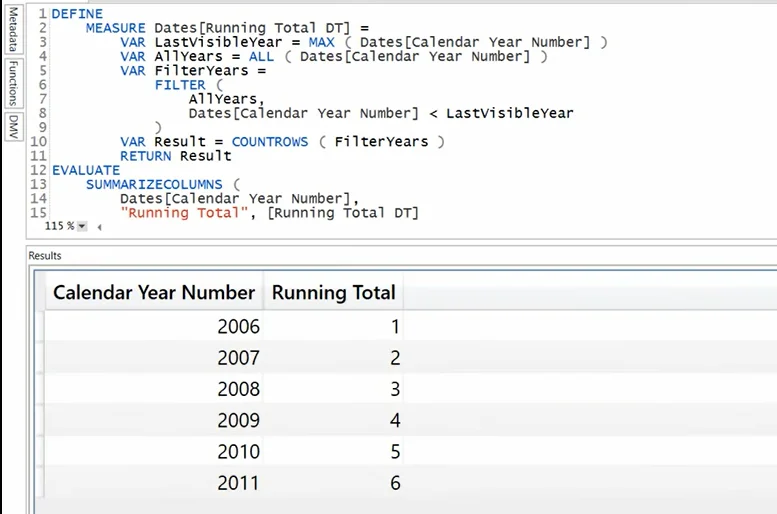Screen dimensions: 777x514
Task: Click the [Running Total DT] reference on line 15
Action: click(x=343, y=213)
